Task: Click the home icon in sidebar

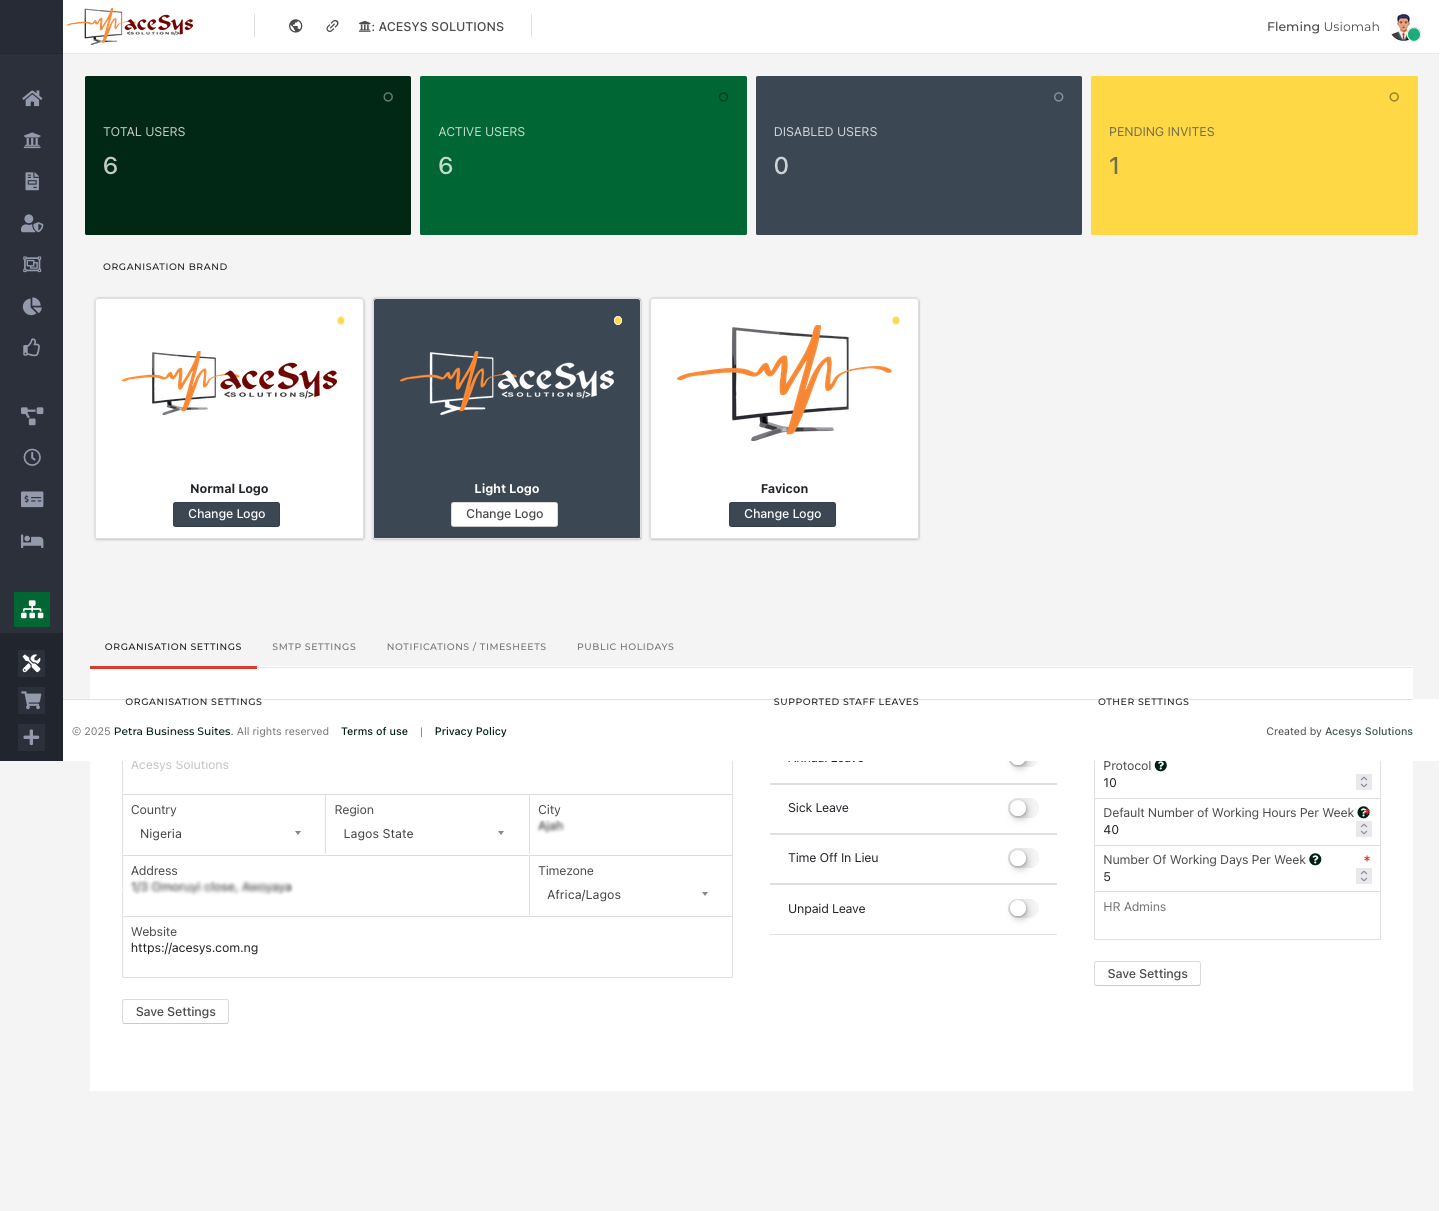Action: [x=32, y=98]
